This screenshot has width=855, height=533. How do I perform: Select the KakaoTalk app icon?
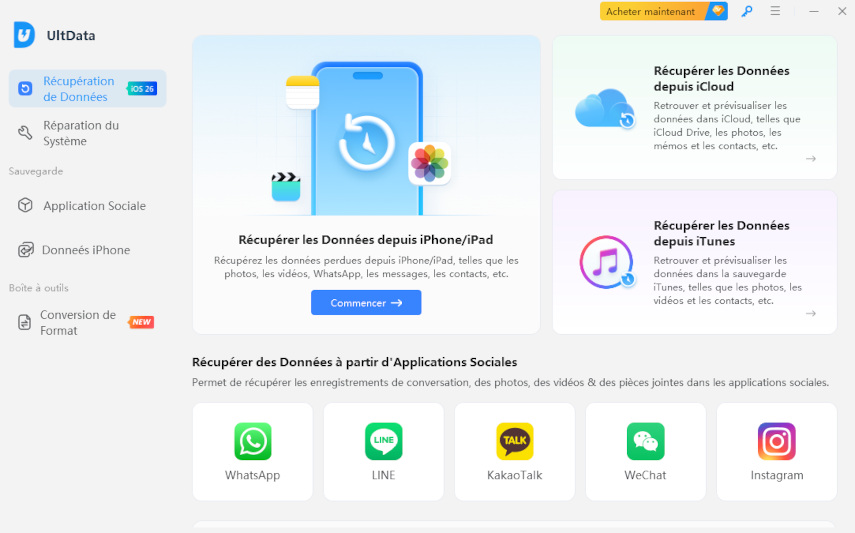tap(514, 441)
